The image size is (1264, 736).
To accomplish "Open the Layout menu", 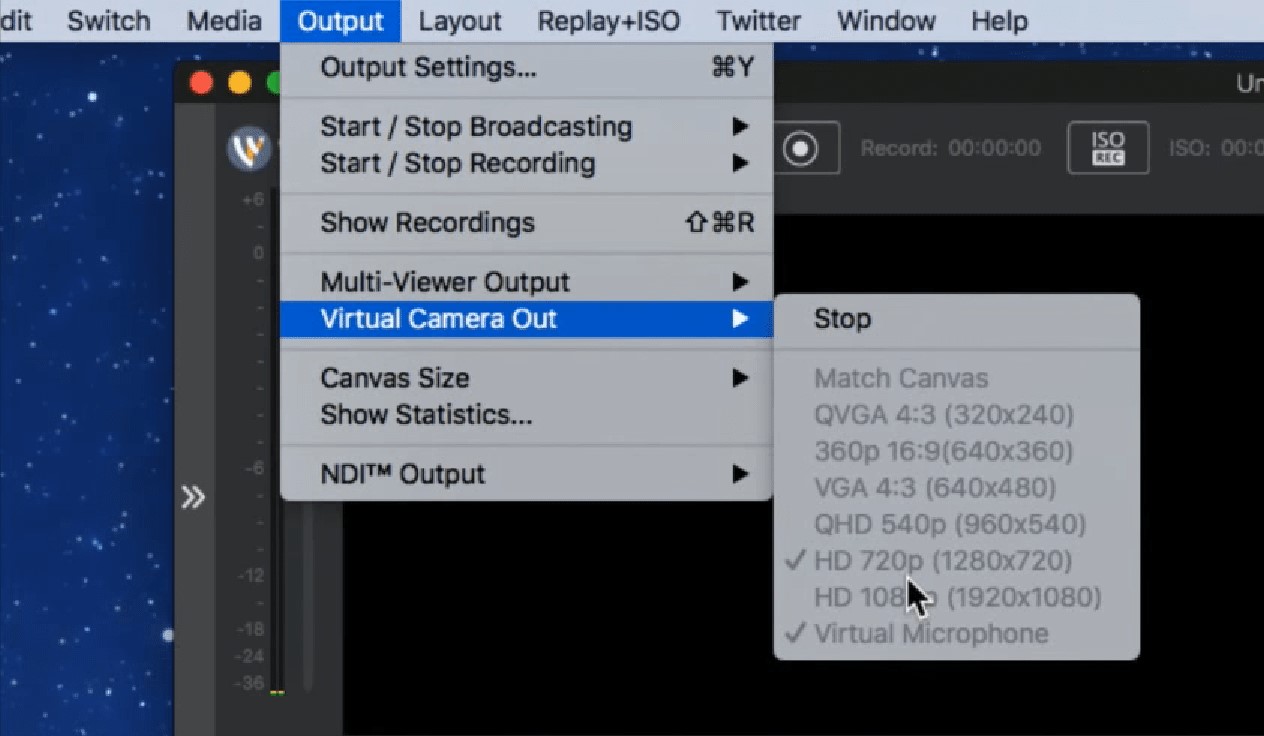I will 460,20.
